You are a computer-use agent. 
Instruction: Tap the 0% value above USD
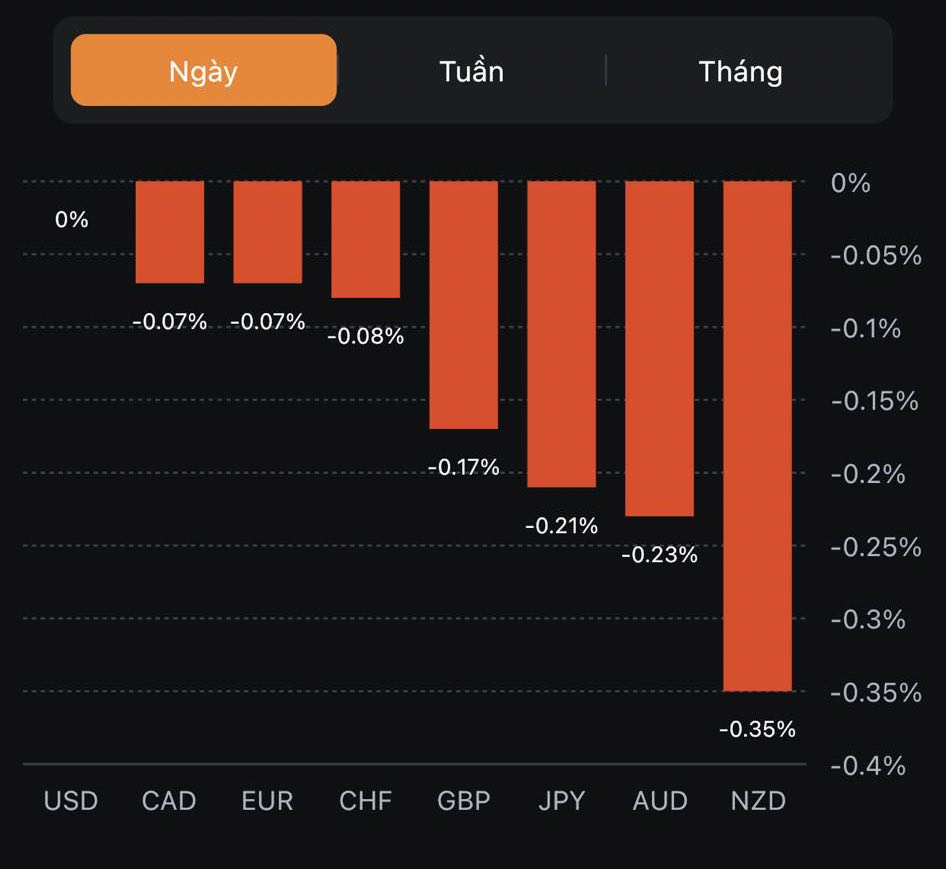[72, 219]
